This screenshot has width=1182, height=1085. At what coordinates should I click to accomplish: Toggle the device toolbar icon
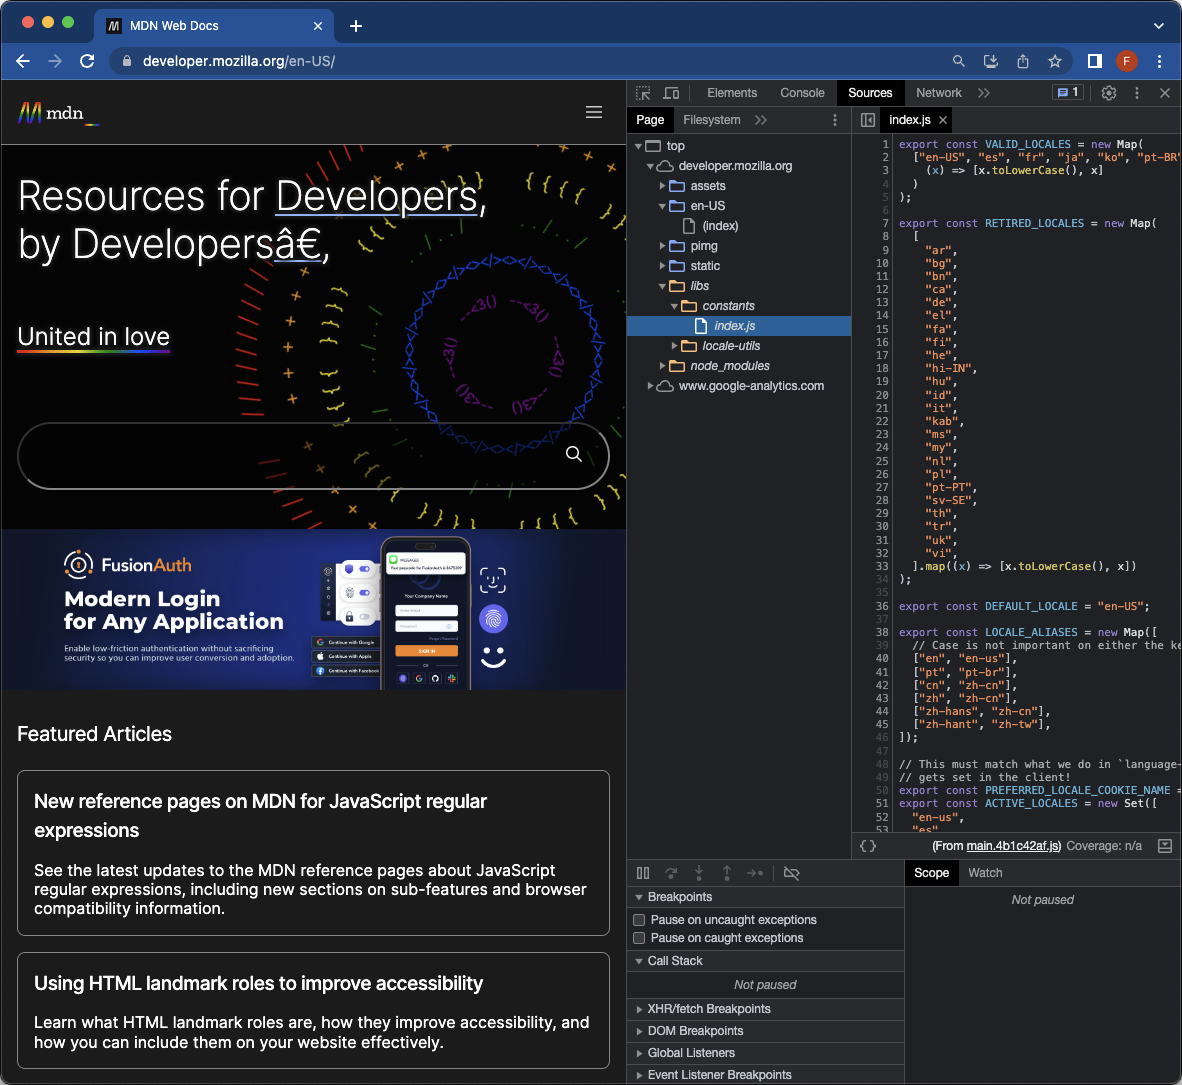tap(671, 93)
